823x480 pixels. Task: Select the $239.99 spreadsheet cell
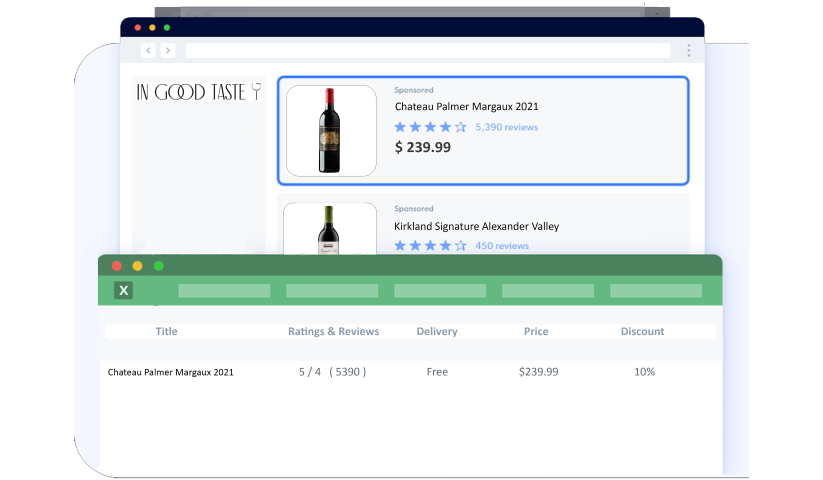pos(539,372)
